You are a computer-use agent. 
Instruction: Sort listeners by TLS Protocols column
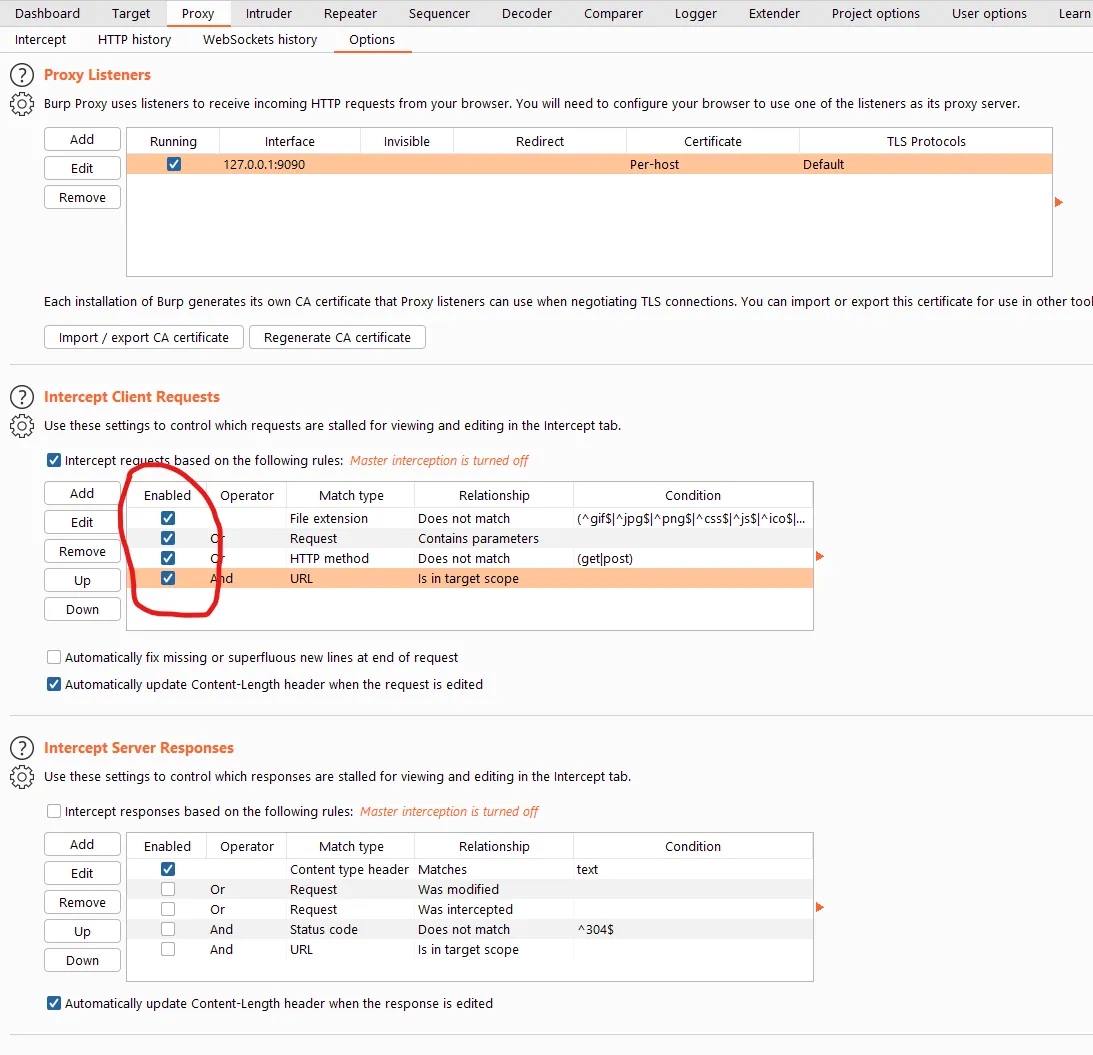[926, 142]
